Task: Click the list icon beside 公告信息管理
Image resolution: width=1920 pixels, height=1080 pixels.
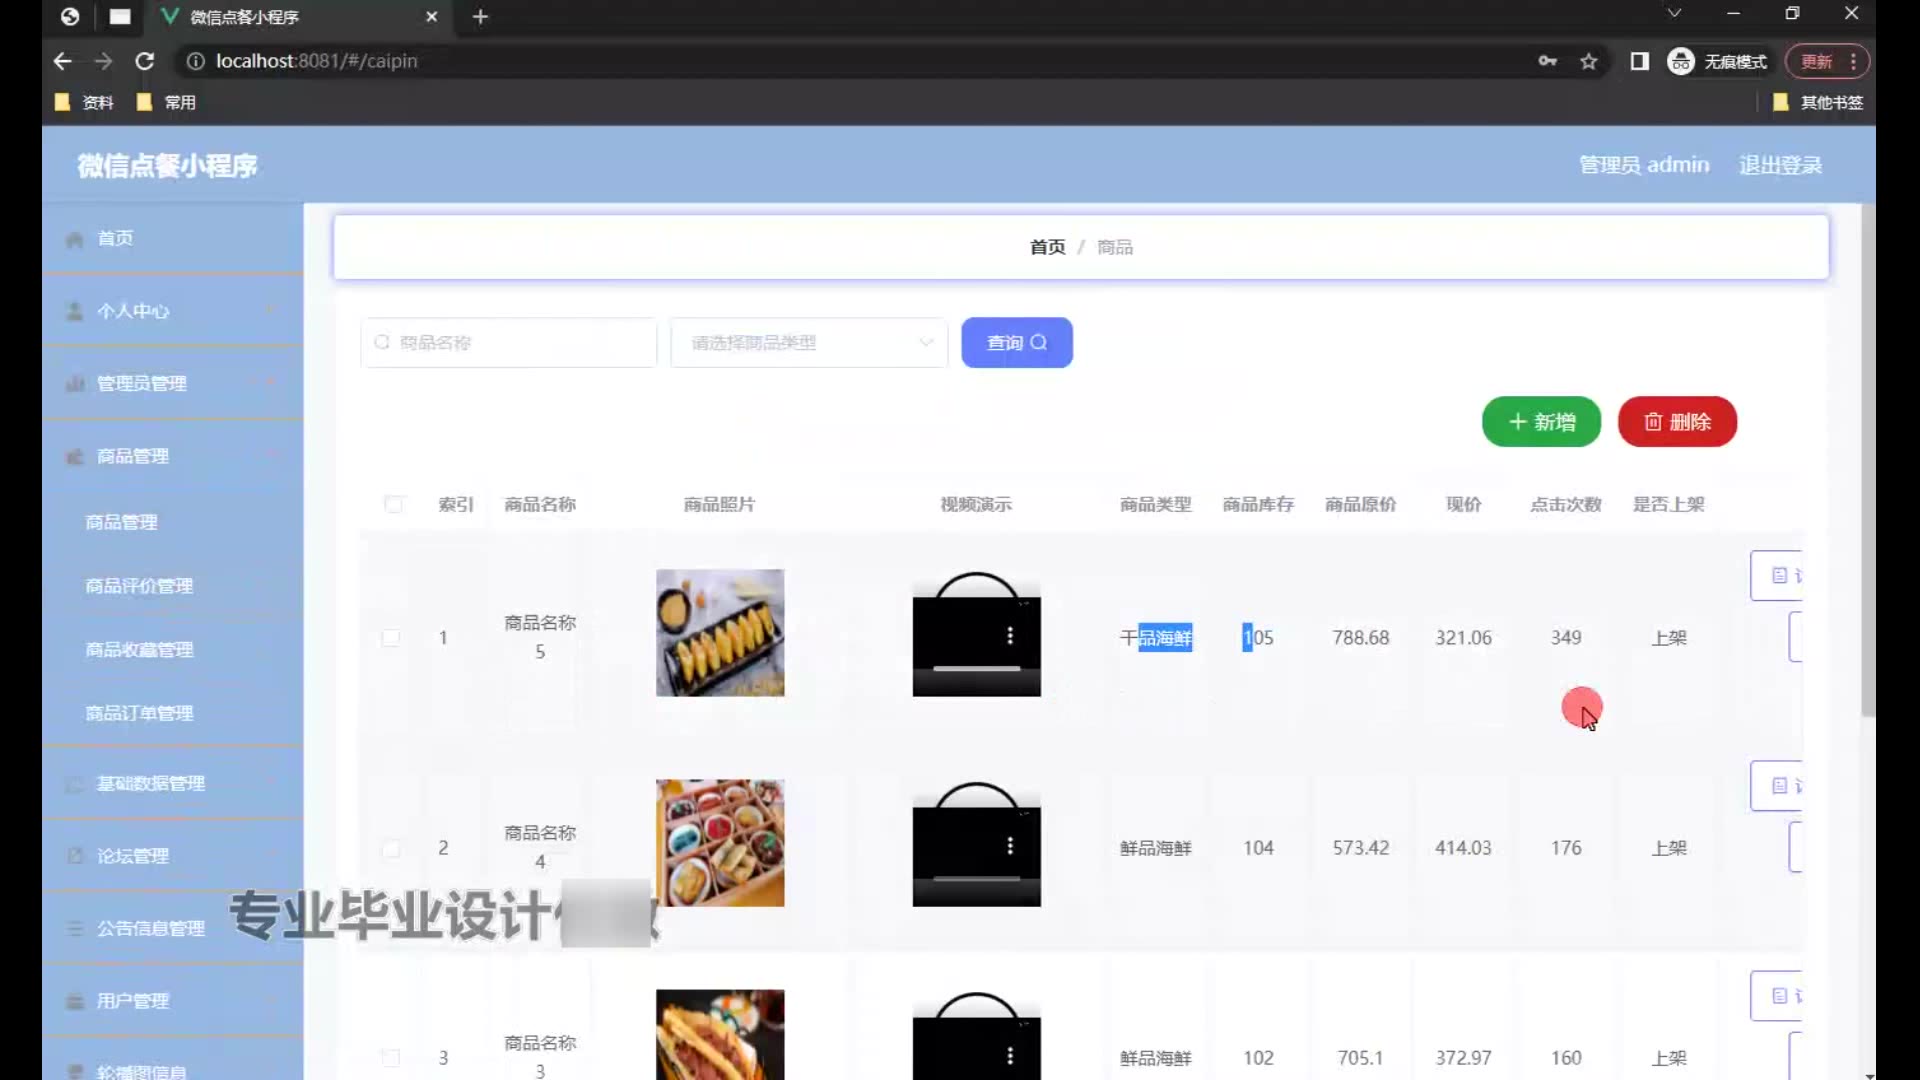Action: [74, 929]
